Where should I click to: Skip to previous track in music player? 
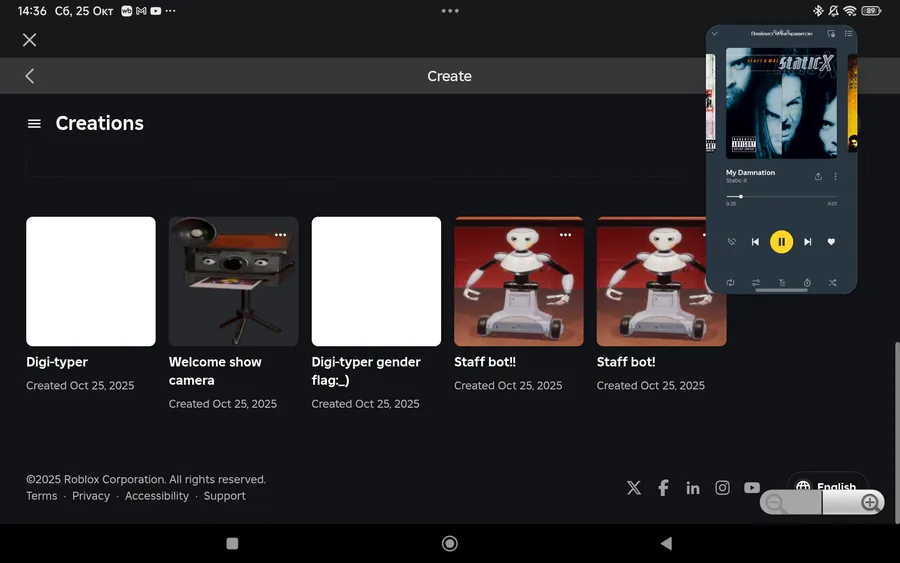pos(755,242)
